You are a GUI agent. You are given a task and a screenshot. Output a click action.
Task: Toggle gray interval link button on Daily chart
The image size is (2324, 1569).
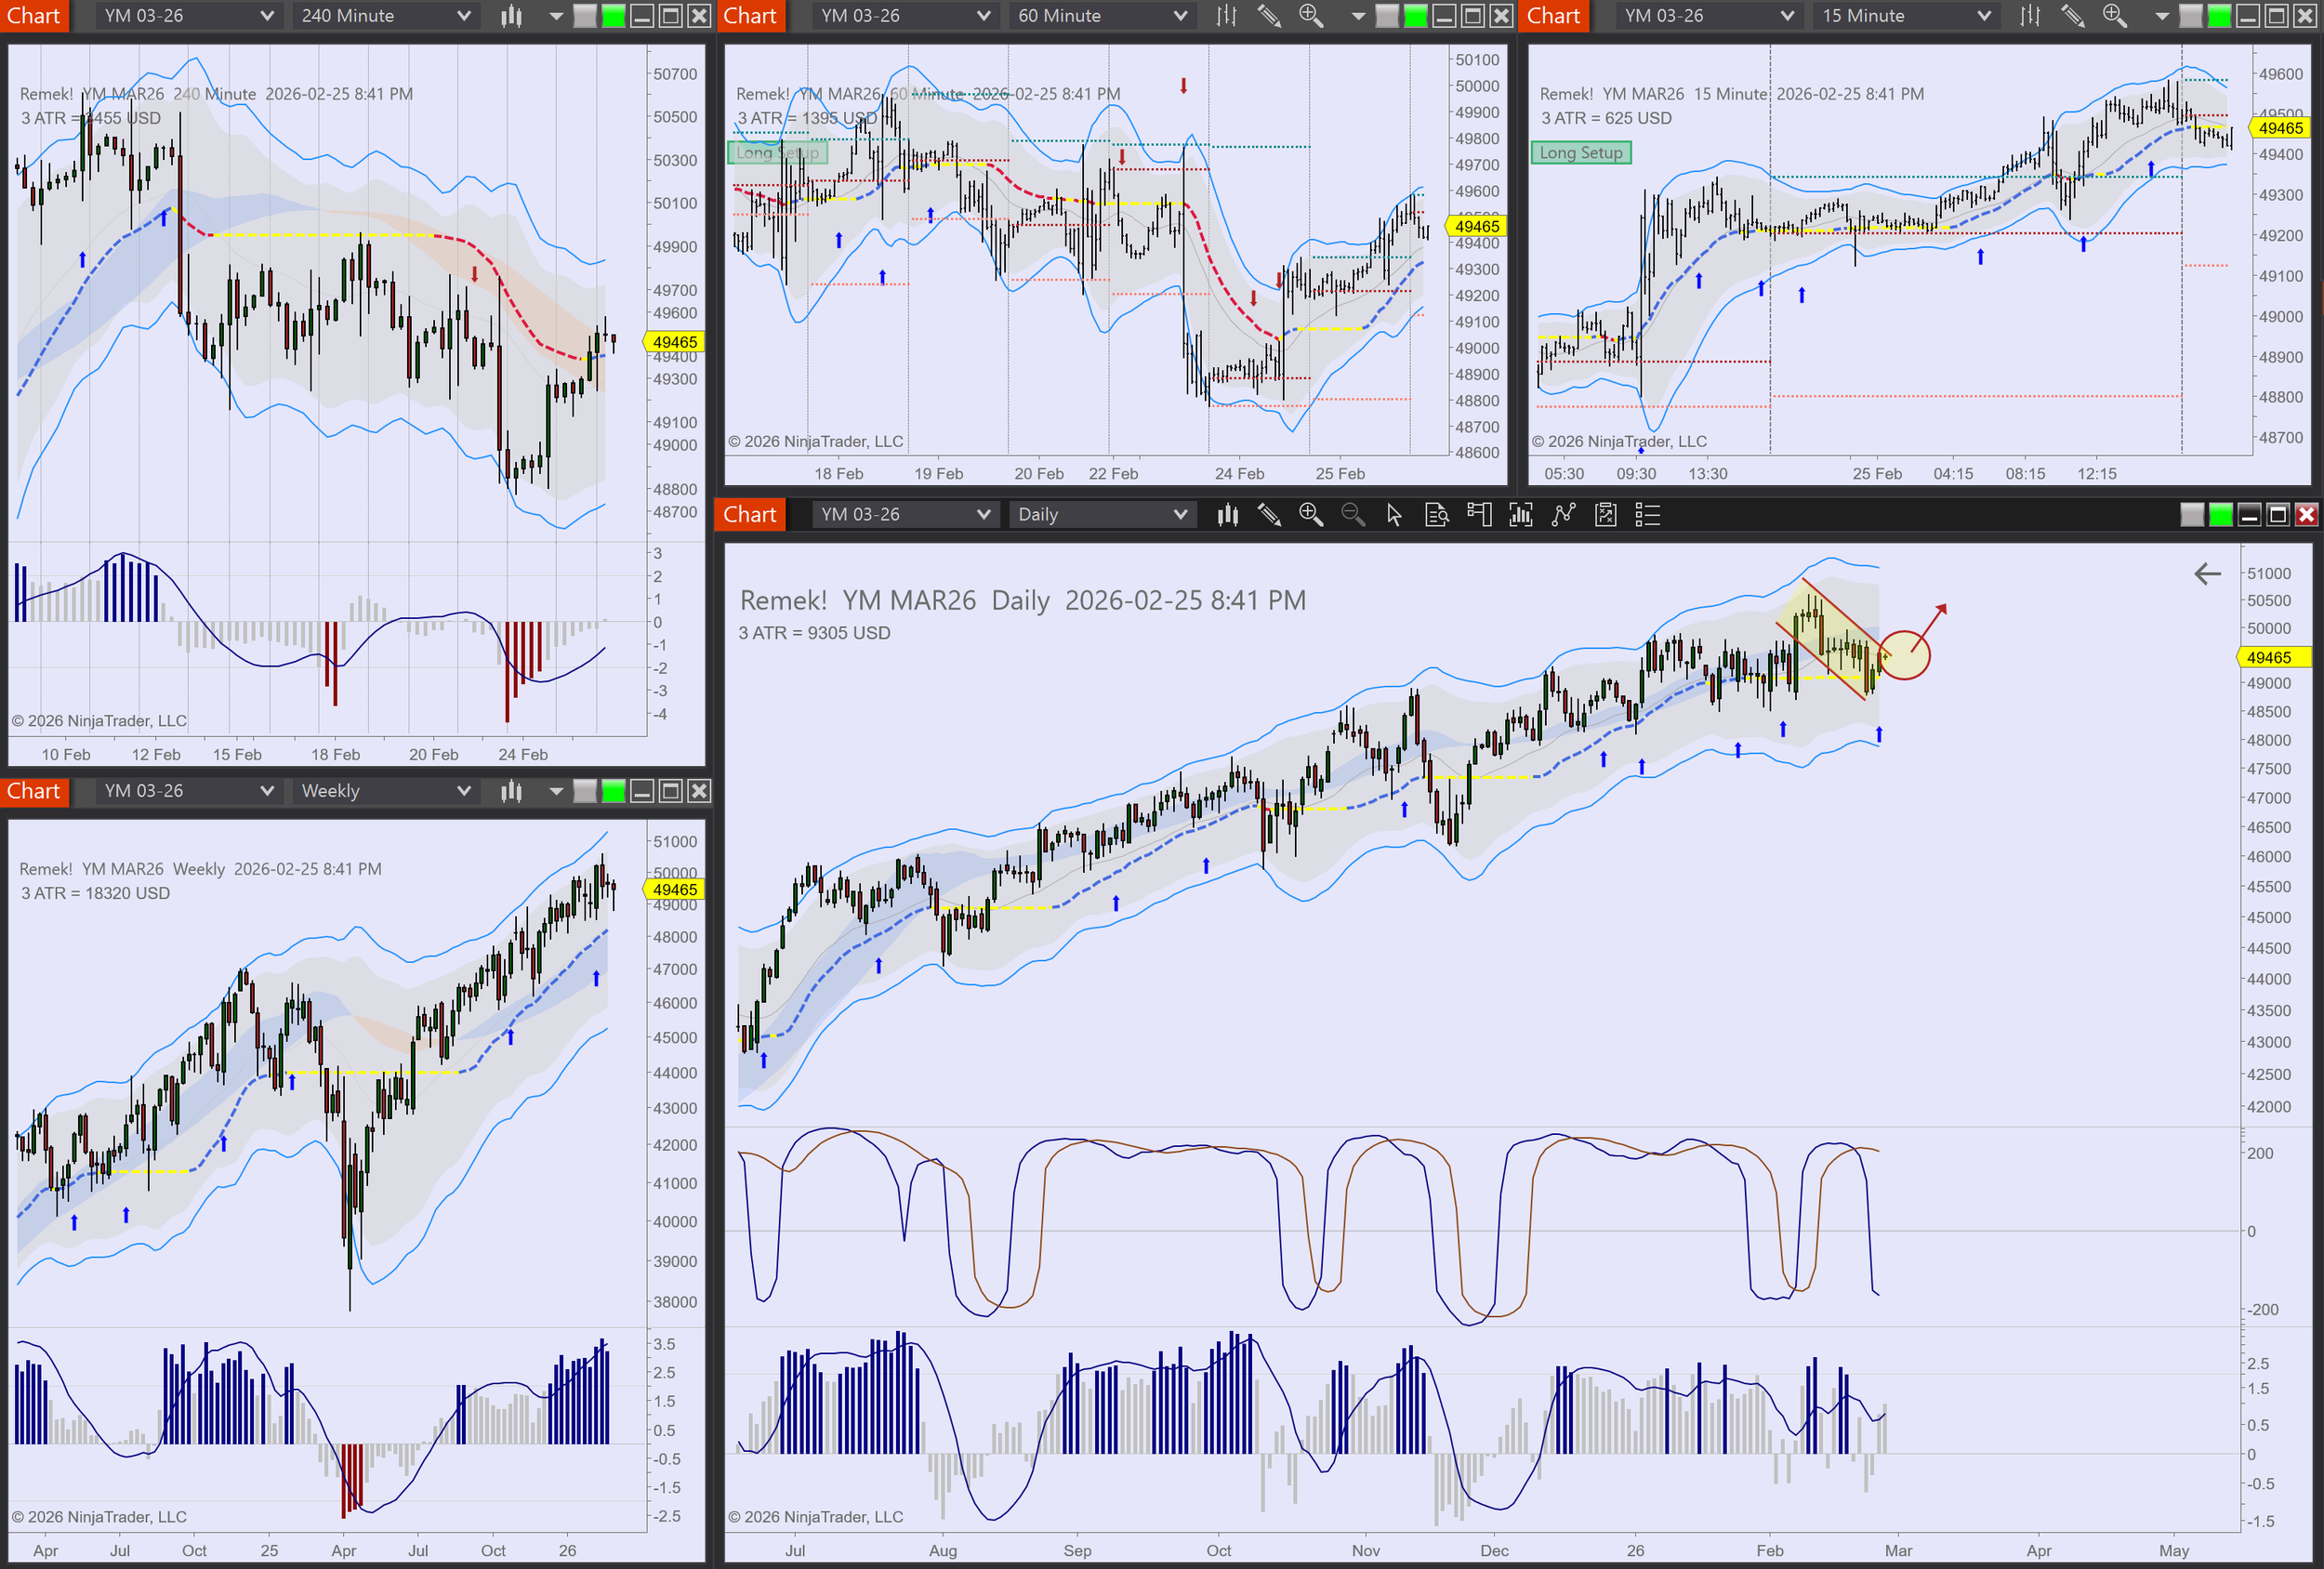pos(2191,515)
